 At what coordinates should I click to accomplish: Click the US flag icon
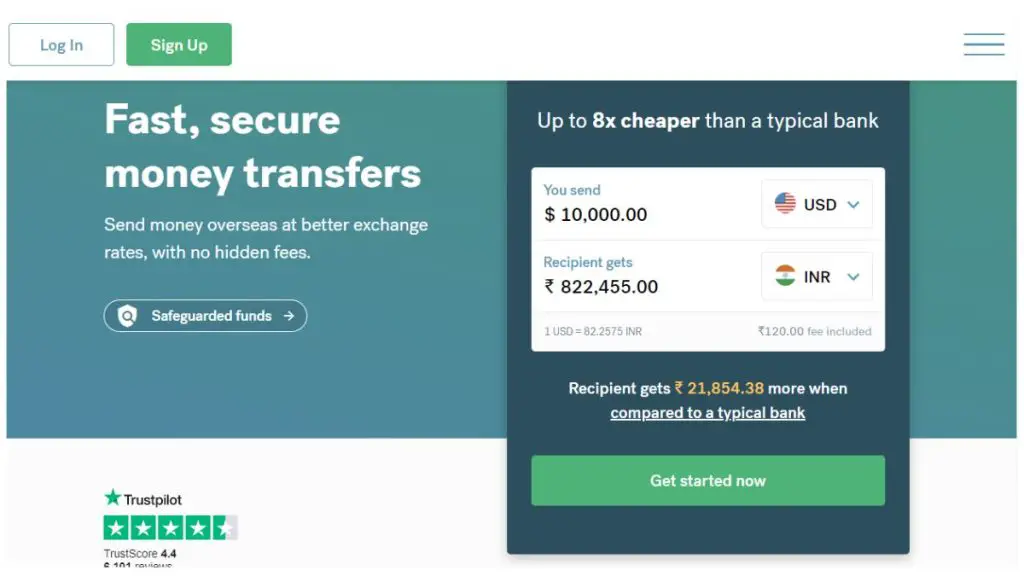[785, 204]
